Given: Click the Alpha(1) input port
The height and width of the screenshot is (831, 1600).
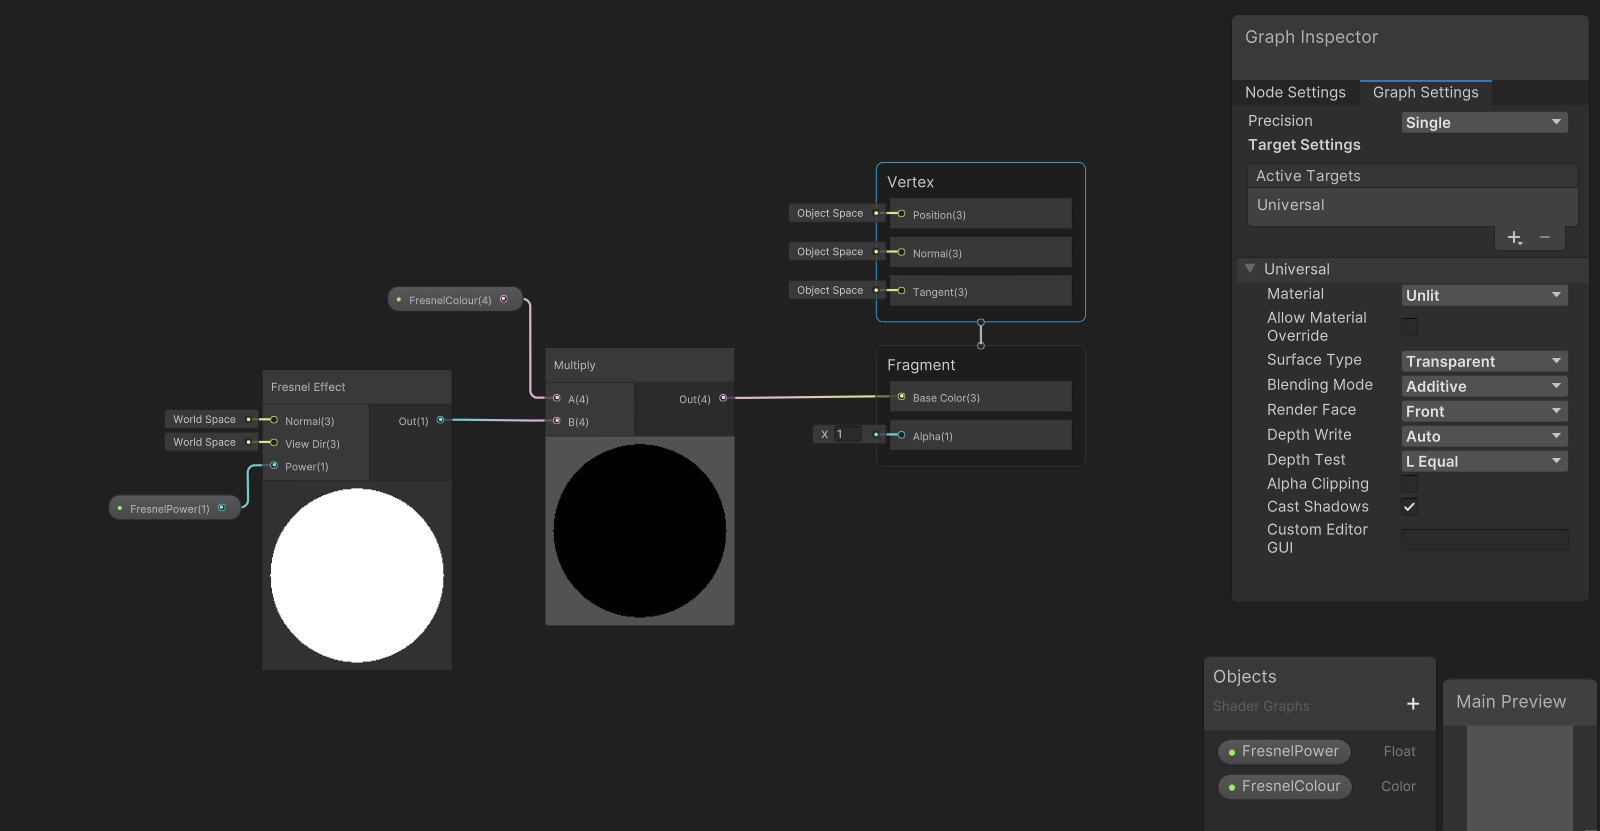Looking at the screenshot, I should (x=901, y=435).
